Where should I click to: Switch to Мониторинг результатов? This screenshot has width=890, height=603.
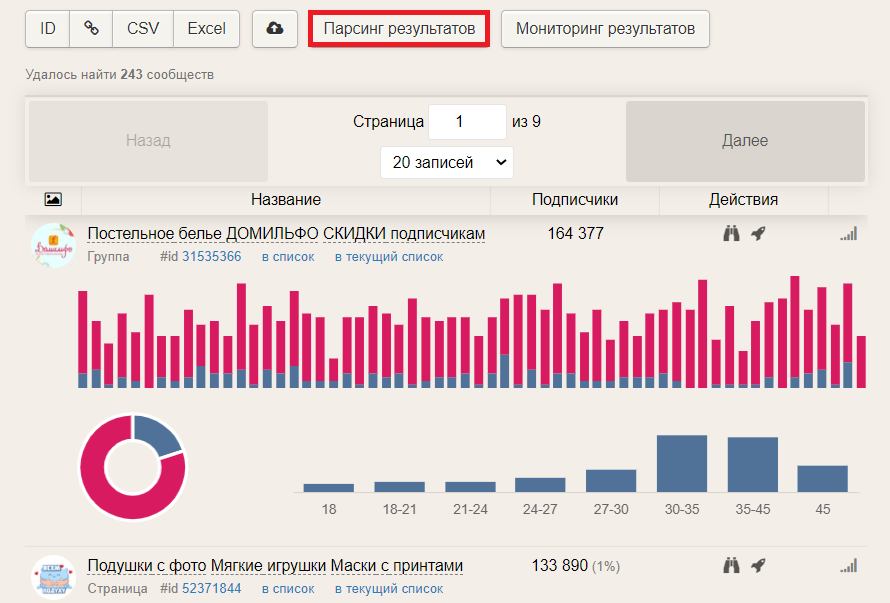(x=605, y=29)
